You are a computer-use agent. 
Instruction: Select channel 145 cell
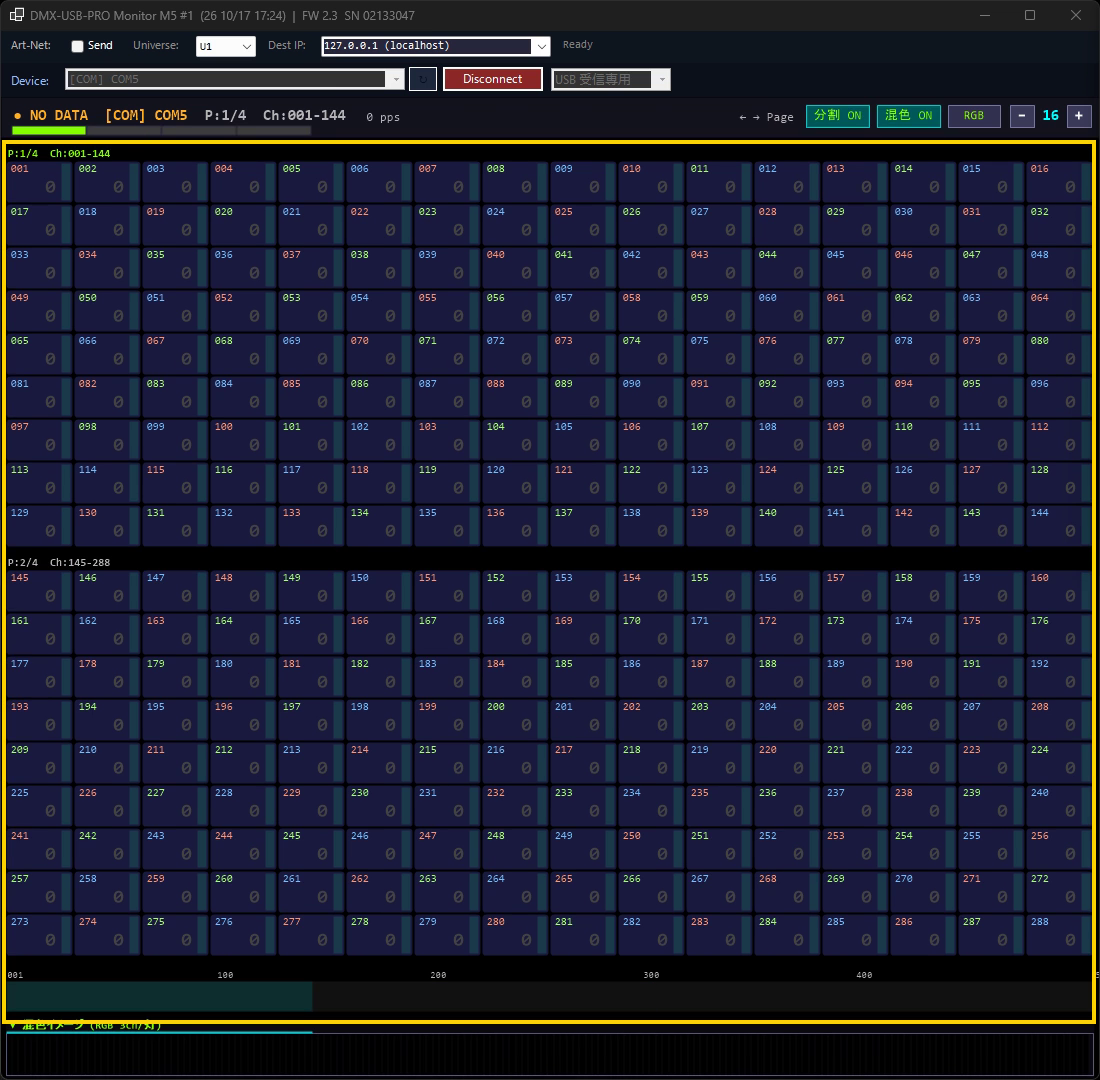(x=39, y=591)
